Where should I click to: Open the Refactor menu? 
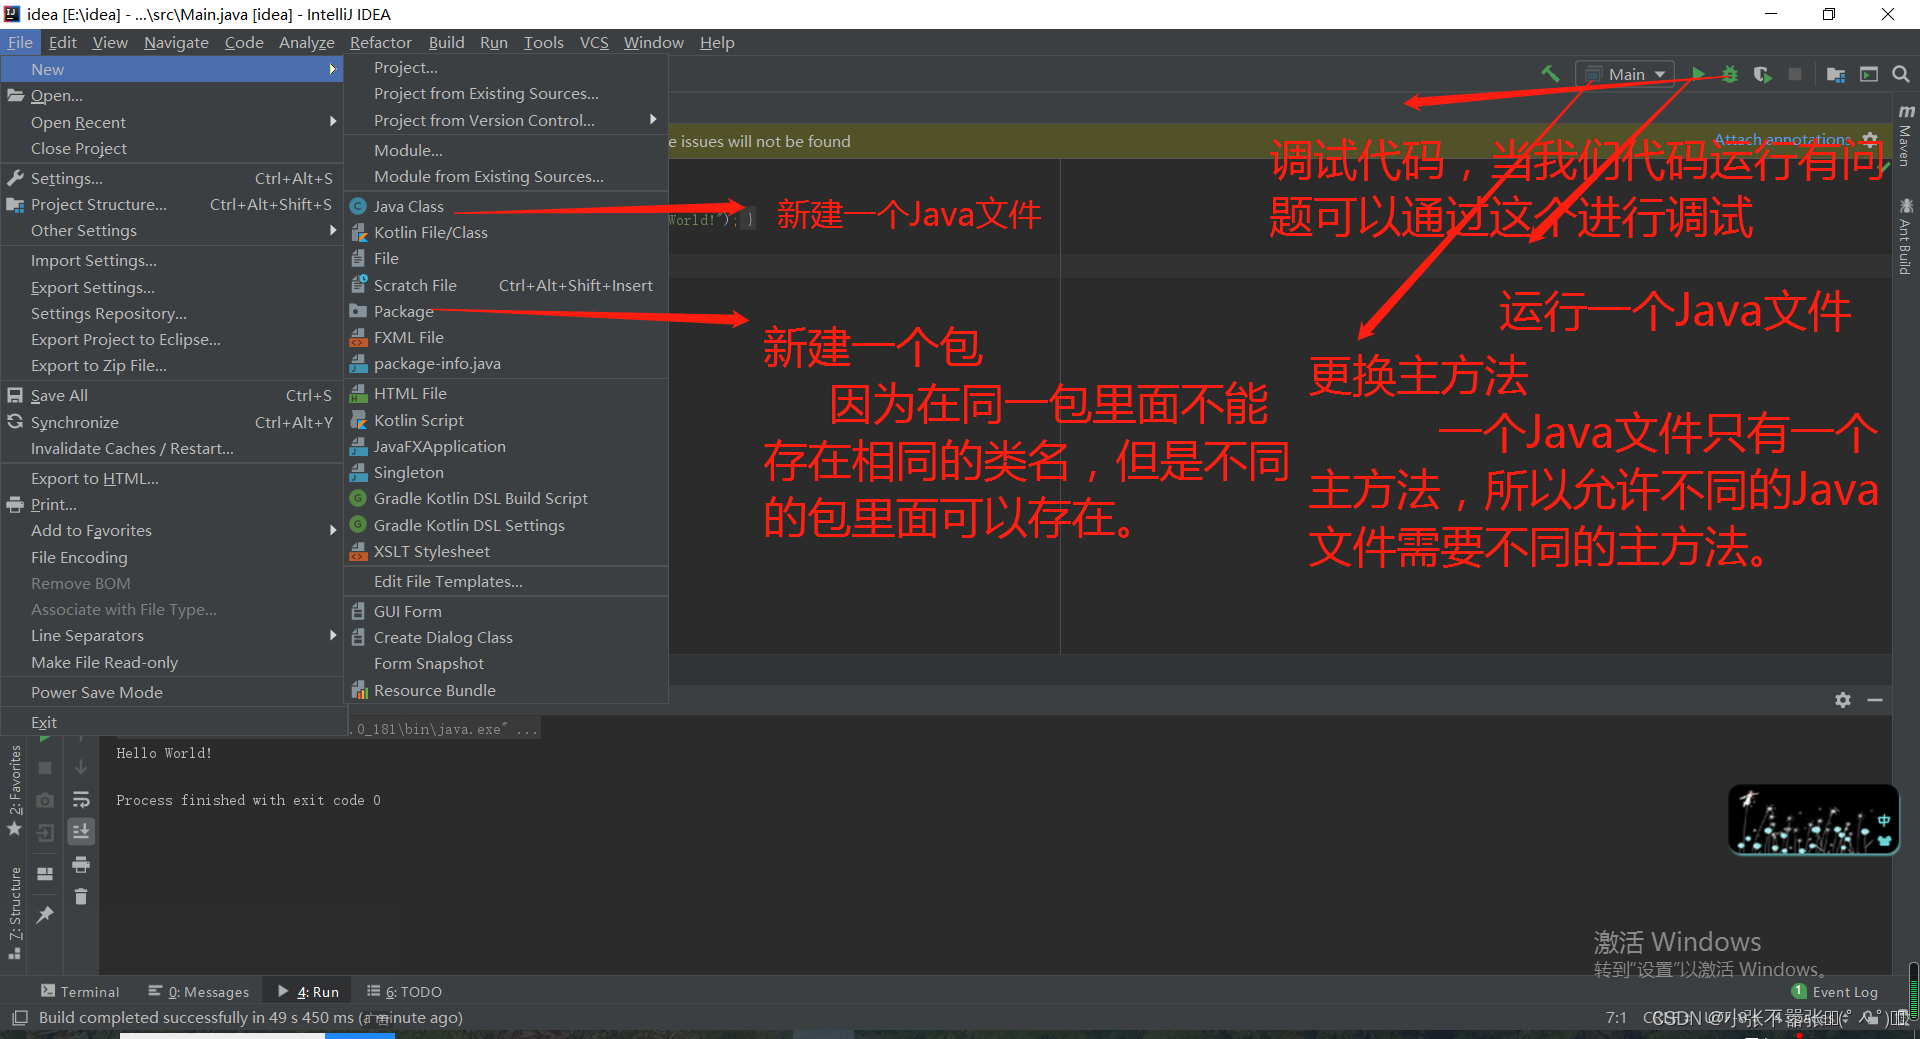[x=380, y=42]
